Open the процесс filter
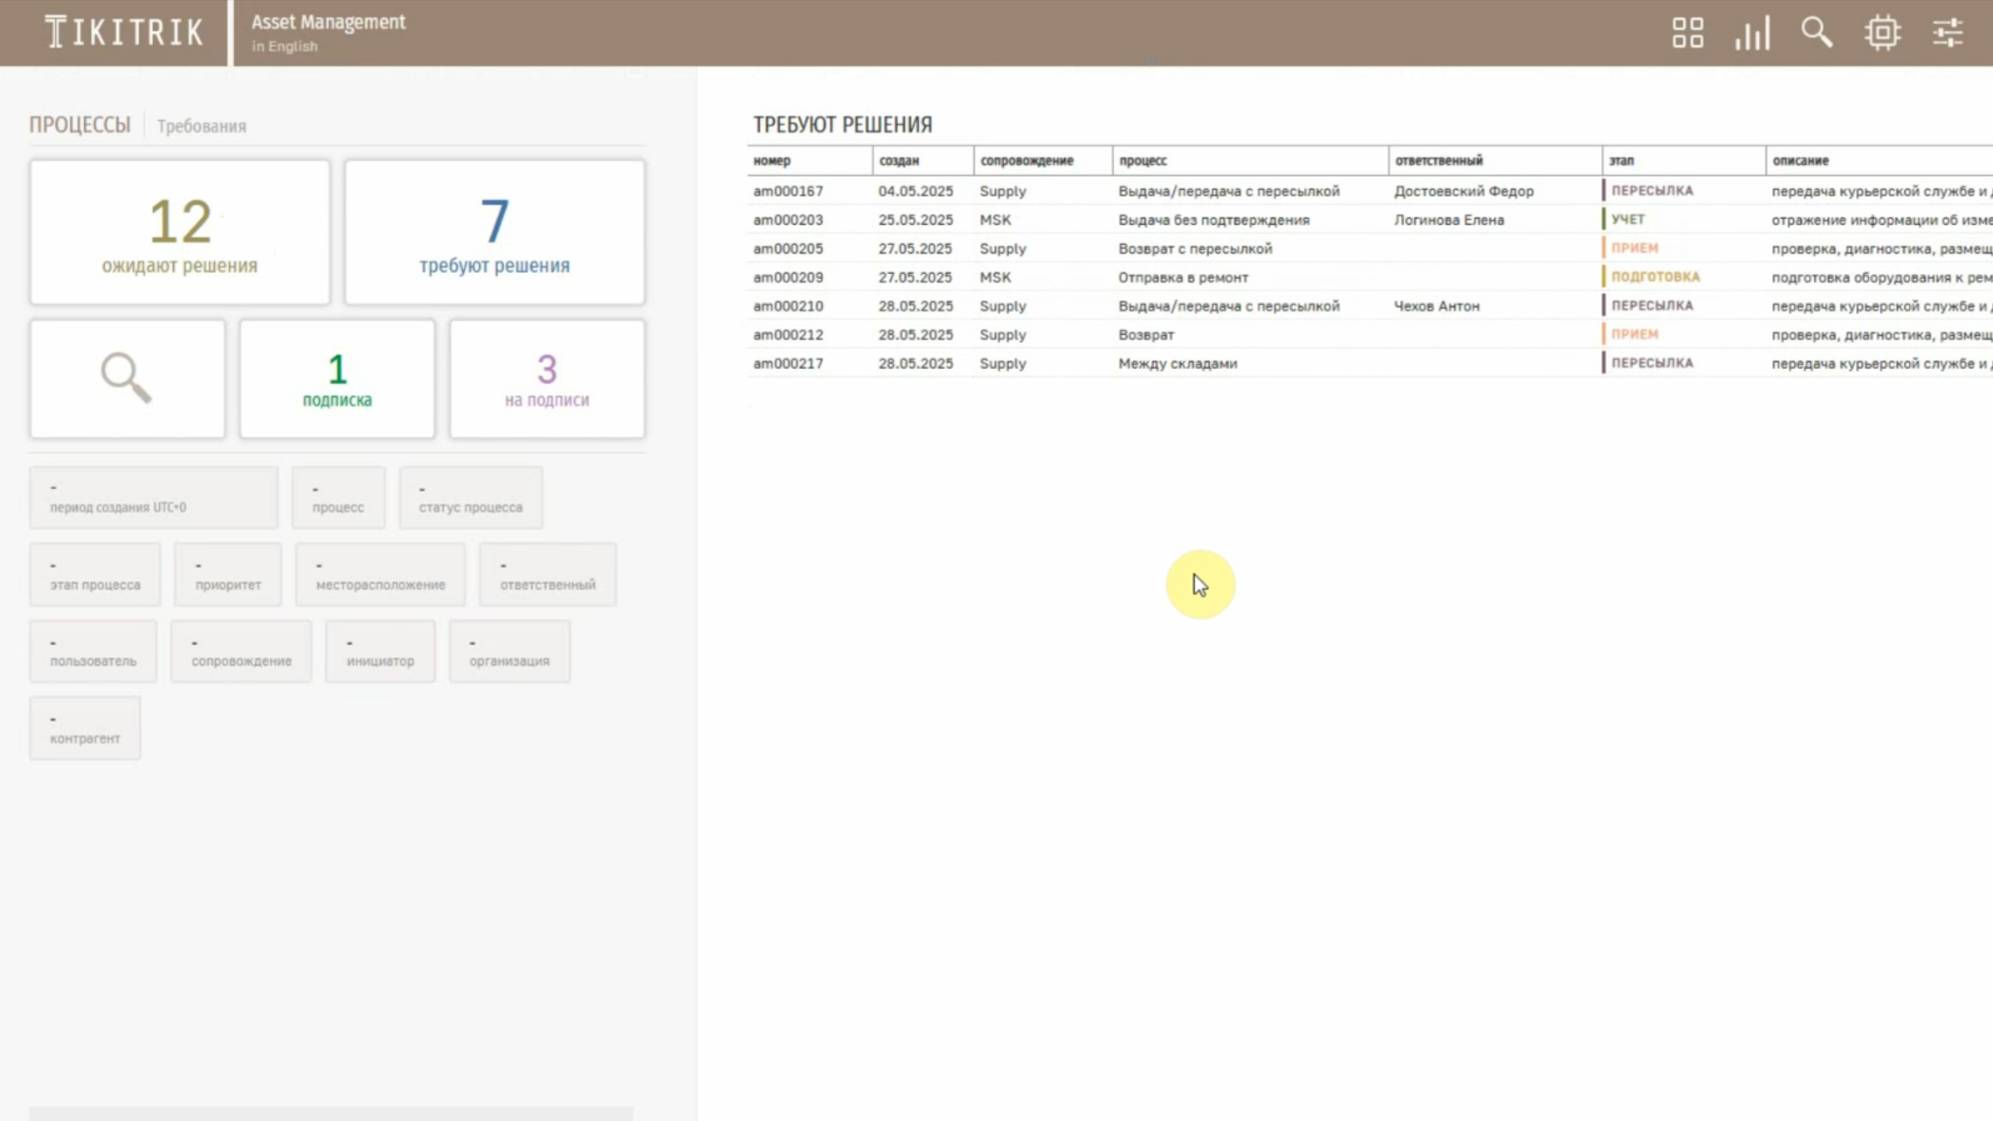Image resolution: width=1993 pixels, height=1121 pixels. (338, 497)
